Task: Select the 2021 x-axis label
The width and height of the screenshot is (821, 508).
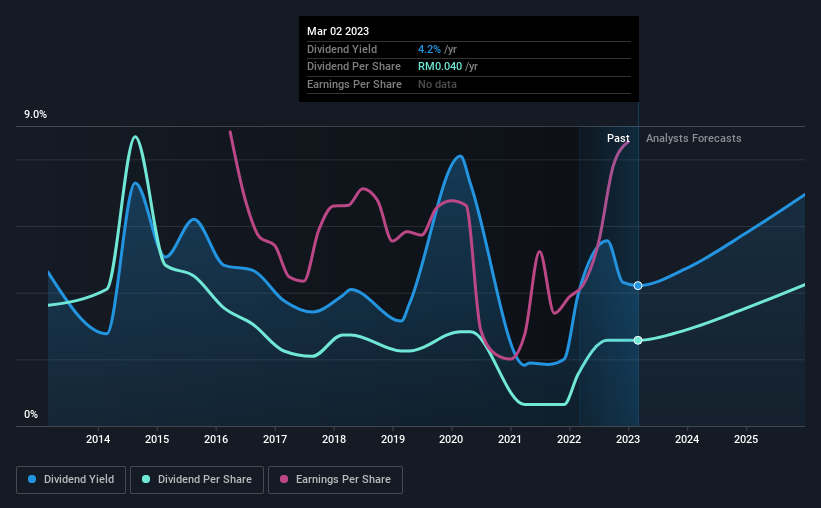Action: tap(510, 439)
